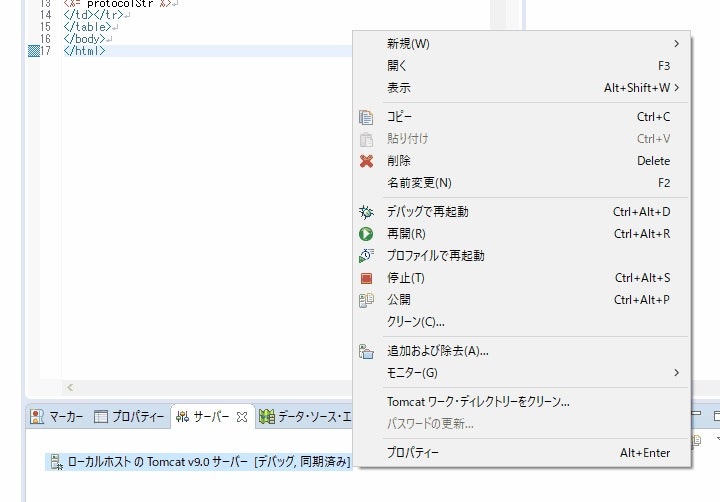Expand the モニター(G) submenu

[x=676, y=372]
